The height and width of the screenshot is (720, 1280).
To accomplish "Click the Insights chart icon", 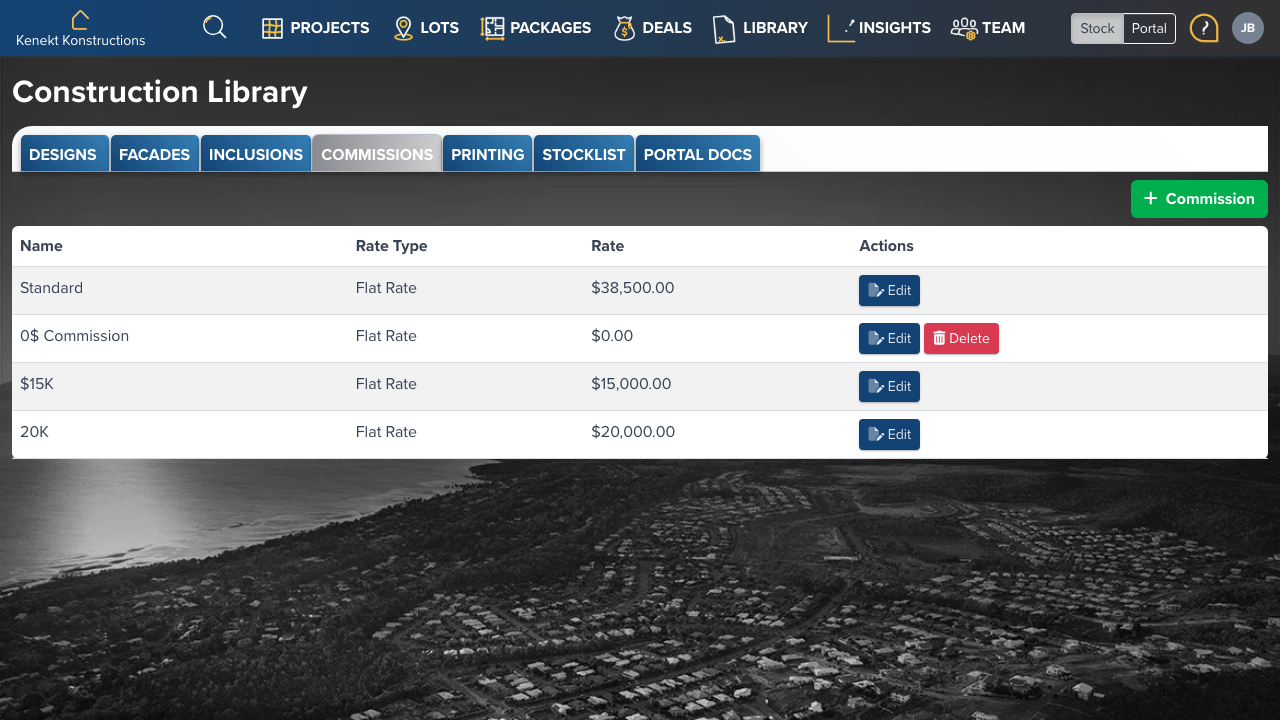I will tap(841, 28).
